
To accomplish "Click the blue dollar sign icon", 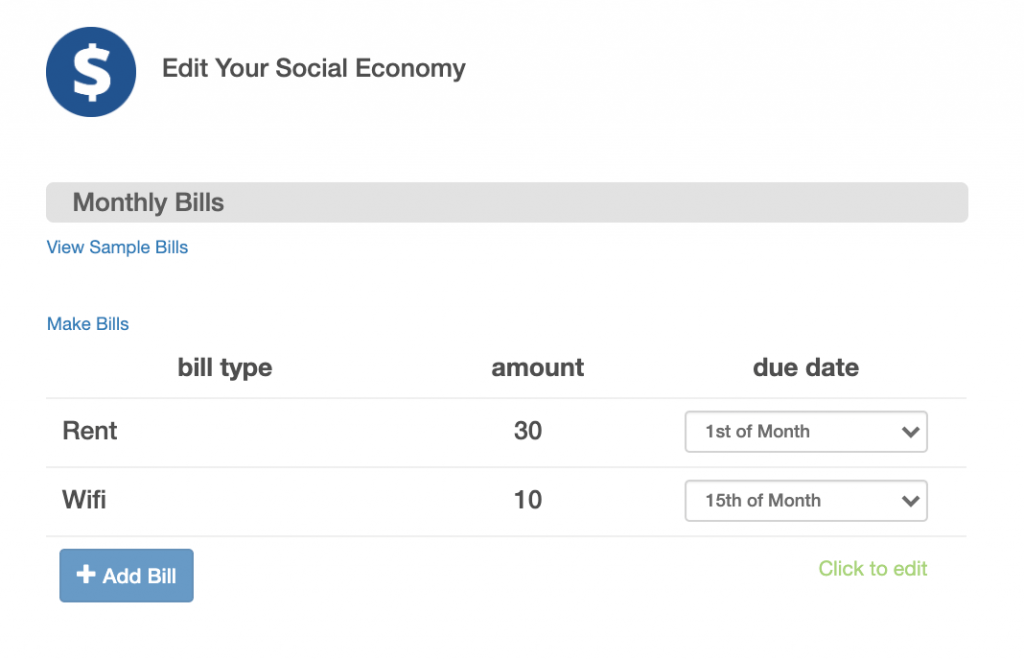I will click(x=91, y=72).
